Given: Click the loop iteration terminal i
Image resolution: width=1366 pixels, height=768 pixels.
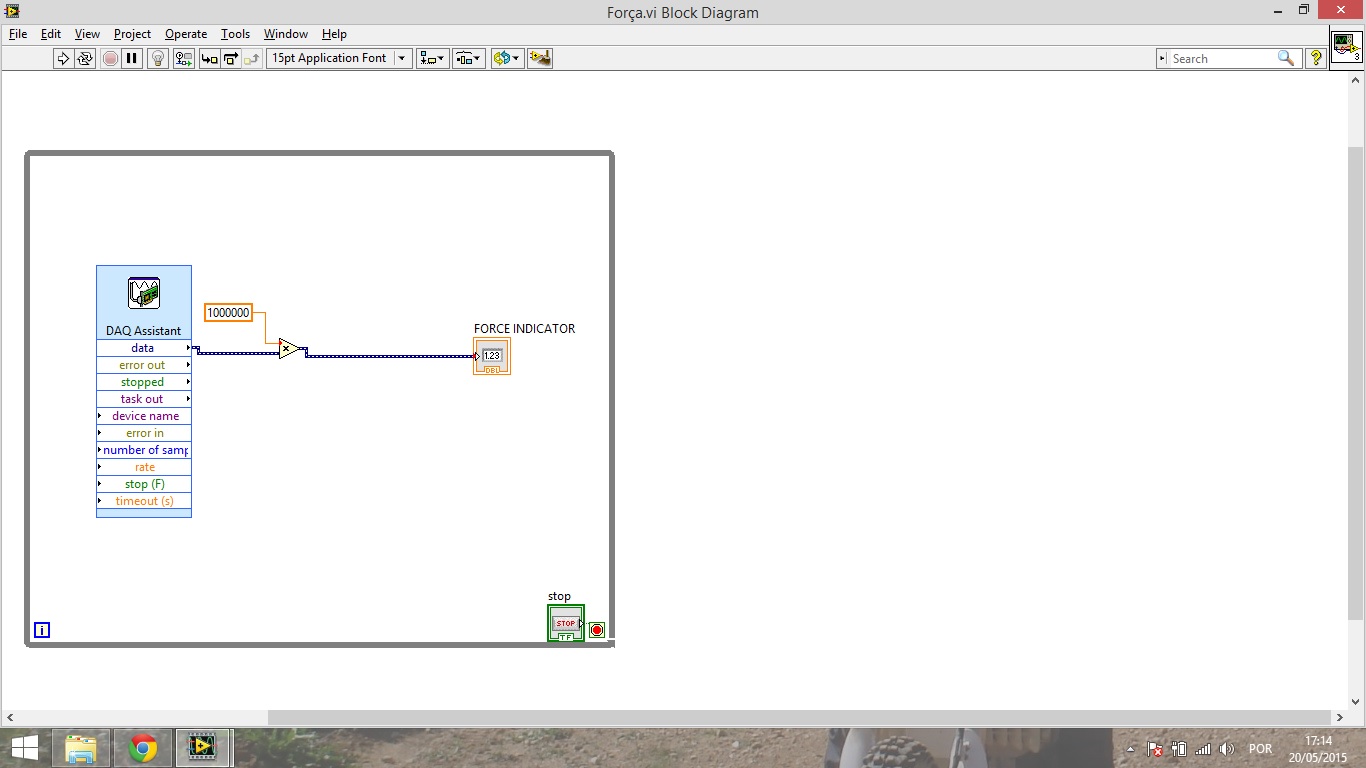Looking at the screenshot, I should tap(42, 630).
